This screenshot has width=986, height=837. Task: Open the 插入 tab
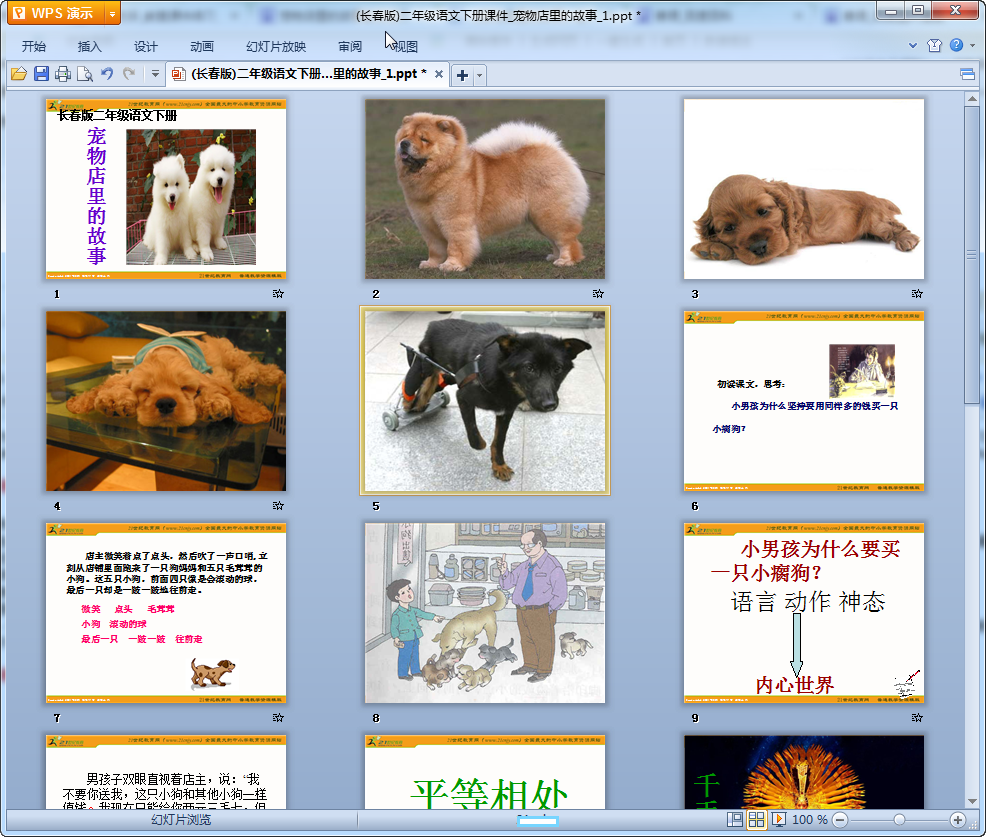[89, 47]
